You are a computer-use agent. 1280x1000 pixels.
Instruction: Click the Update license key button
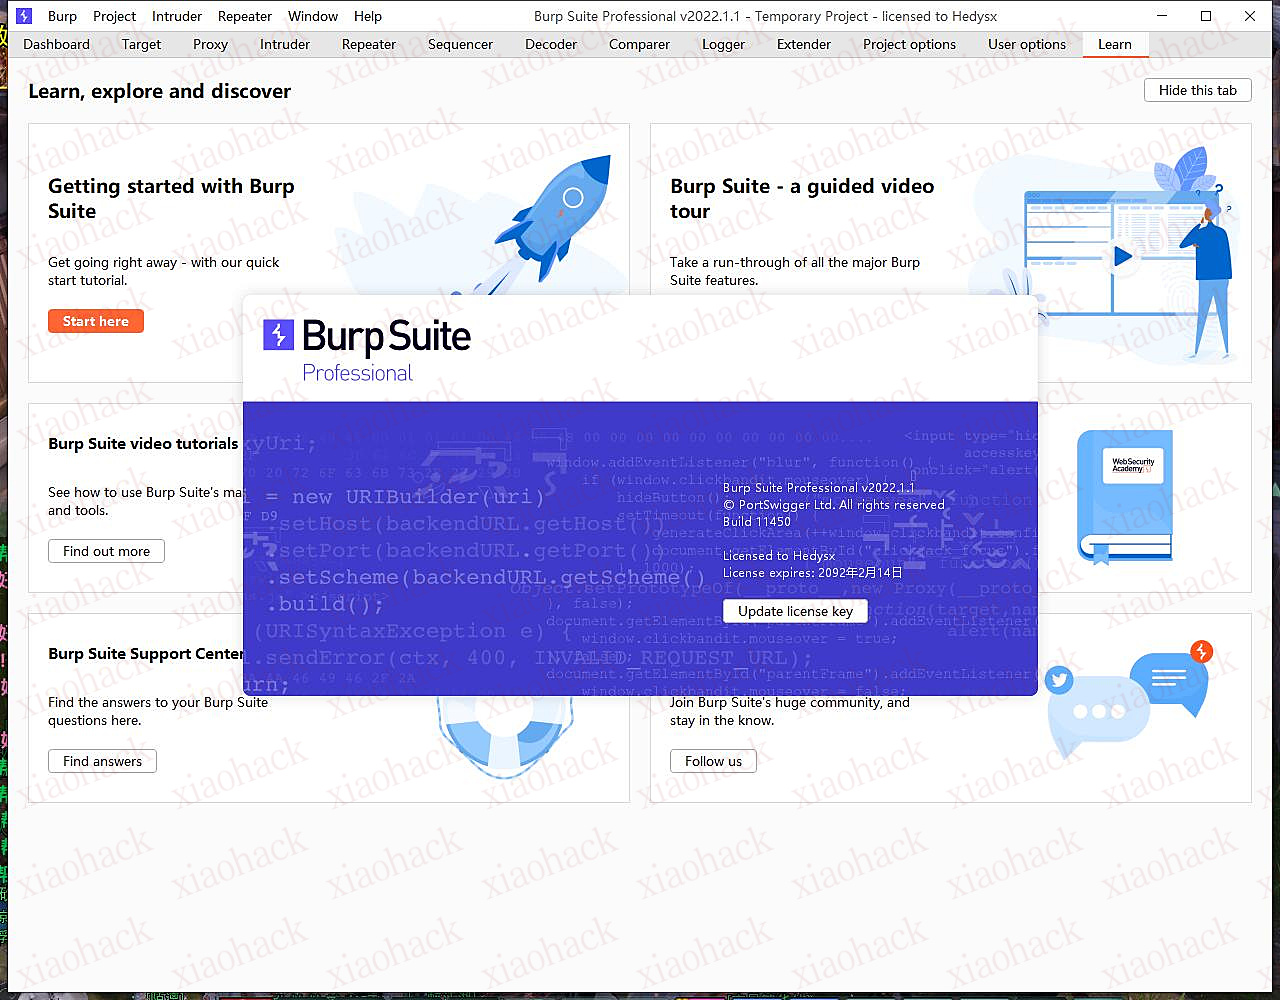pos(795,611)
